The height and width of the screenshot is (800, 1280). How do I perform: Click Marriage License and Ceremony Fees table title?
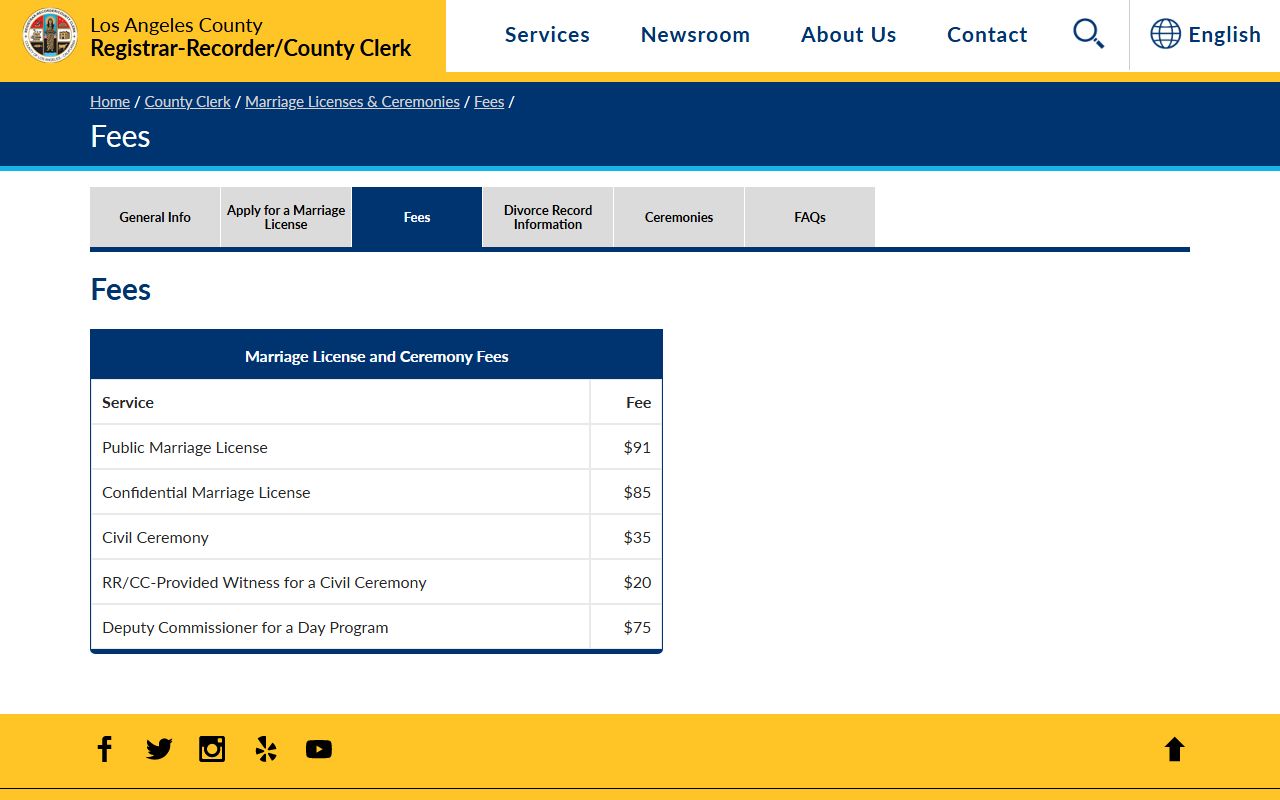pyautogui.click(x=376, y=356)
